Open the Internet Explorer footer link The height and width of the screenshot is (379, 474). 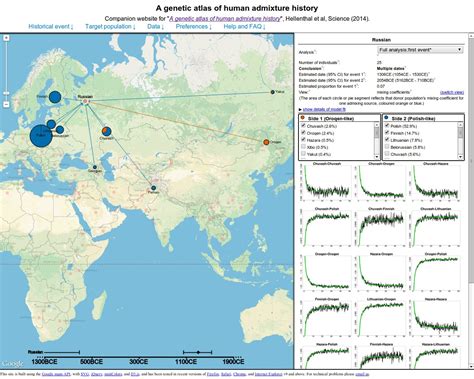coord(268,374)
